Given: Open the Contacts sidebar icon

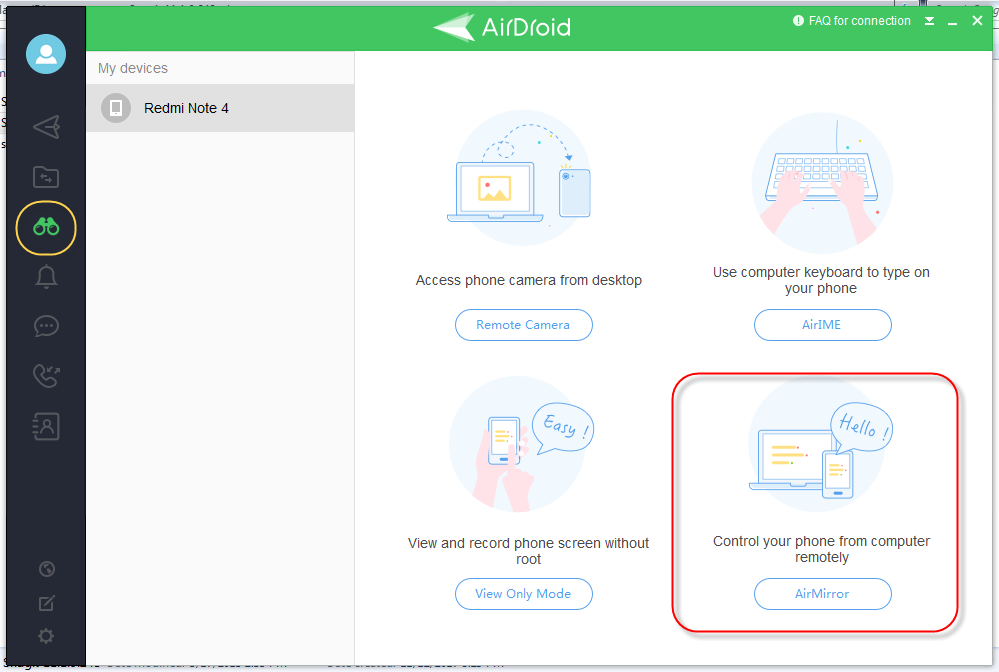Looking at the screenshot, I should (45, 426).
